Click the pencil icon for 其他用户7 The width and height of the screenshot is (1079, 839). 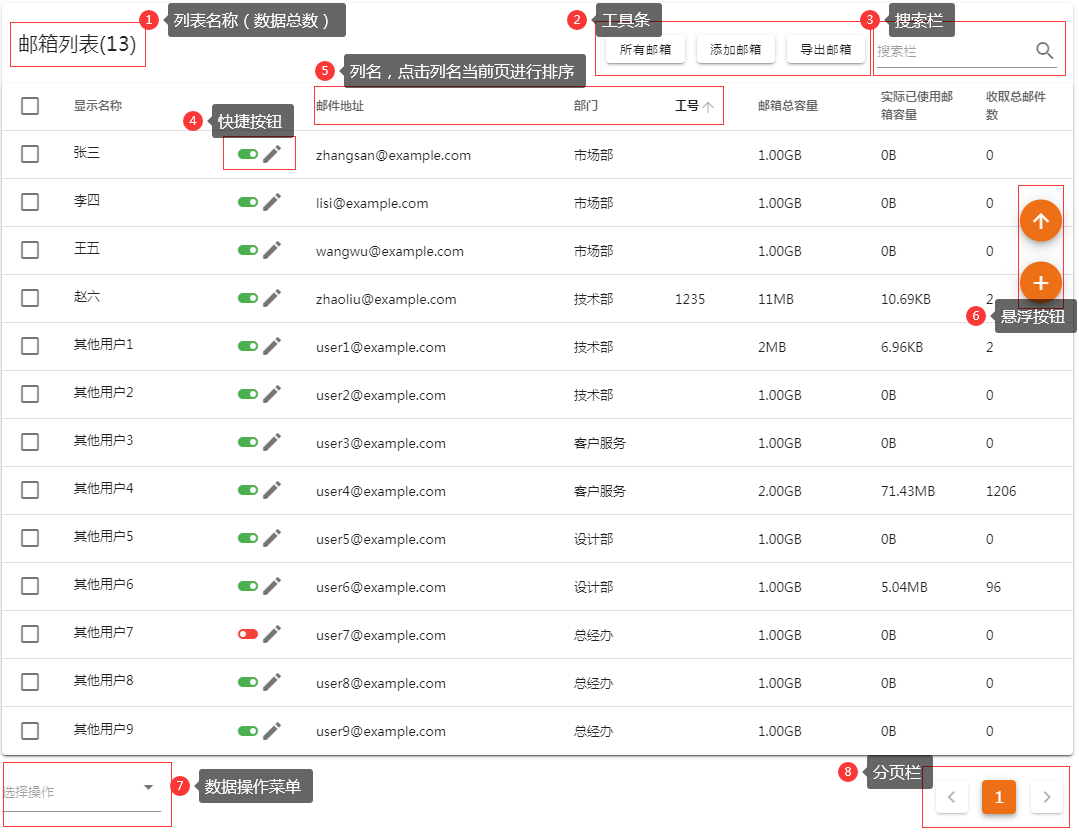click(x=272, y=634)
